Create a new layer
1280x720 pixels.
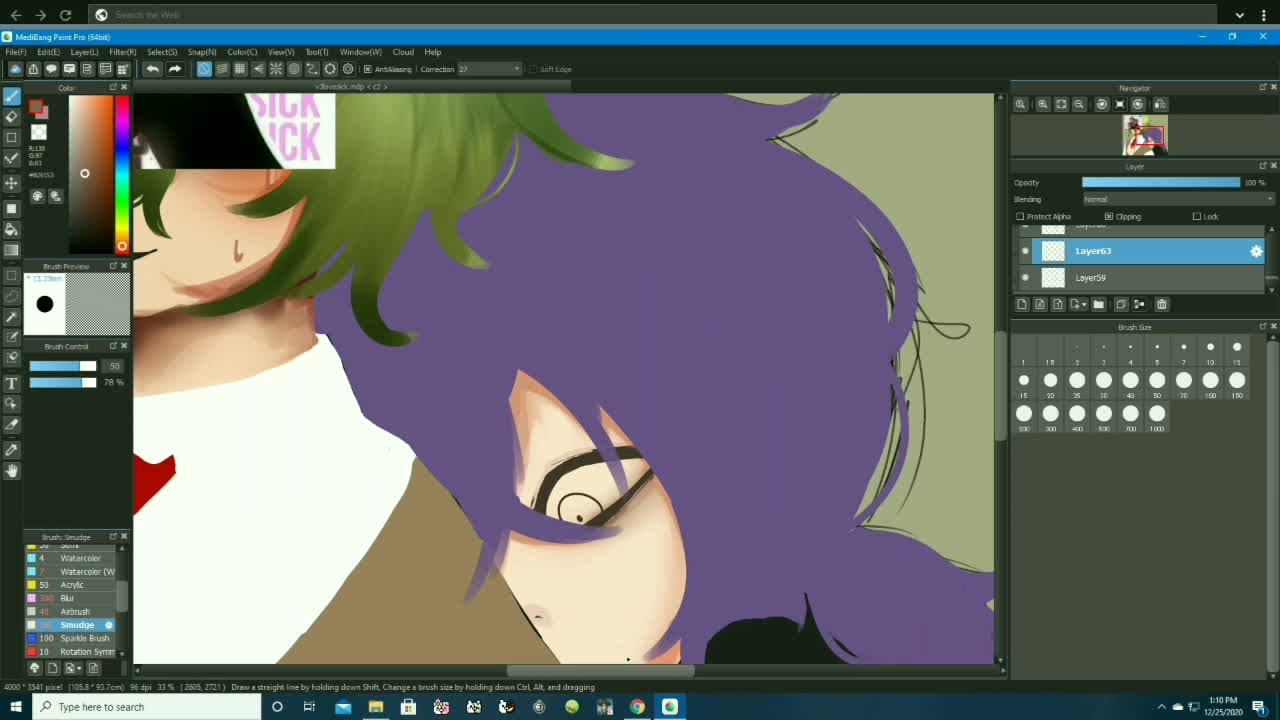point(1022,304)
